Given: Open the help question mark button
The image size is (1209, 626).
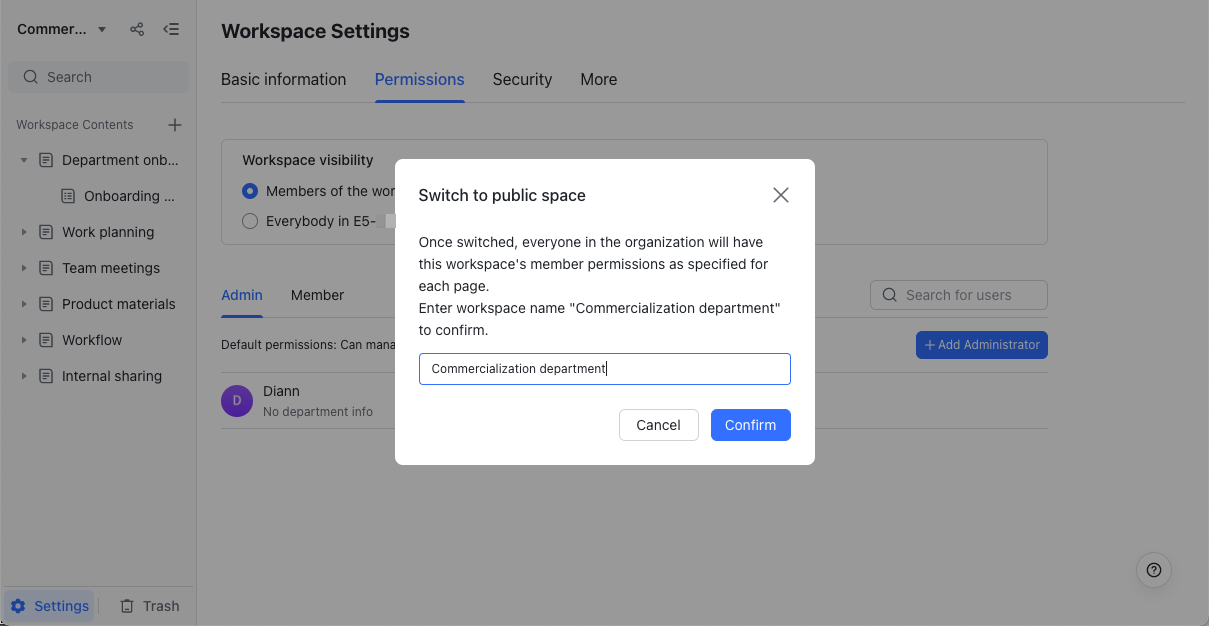Looking at the screenshot, I should click(1154, 570).
